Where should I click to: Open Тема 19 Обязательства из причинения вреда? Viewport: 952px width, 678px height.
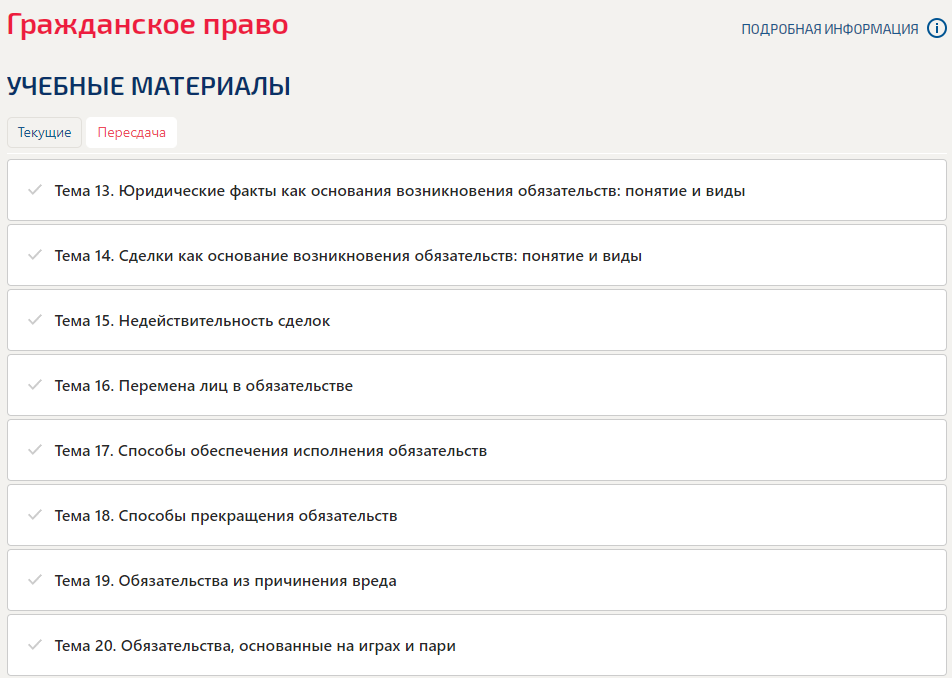pos(225,580)
